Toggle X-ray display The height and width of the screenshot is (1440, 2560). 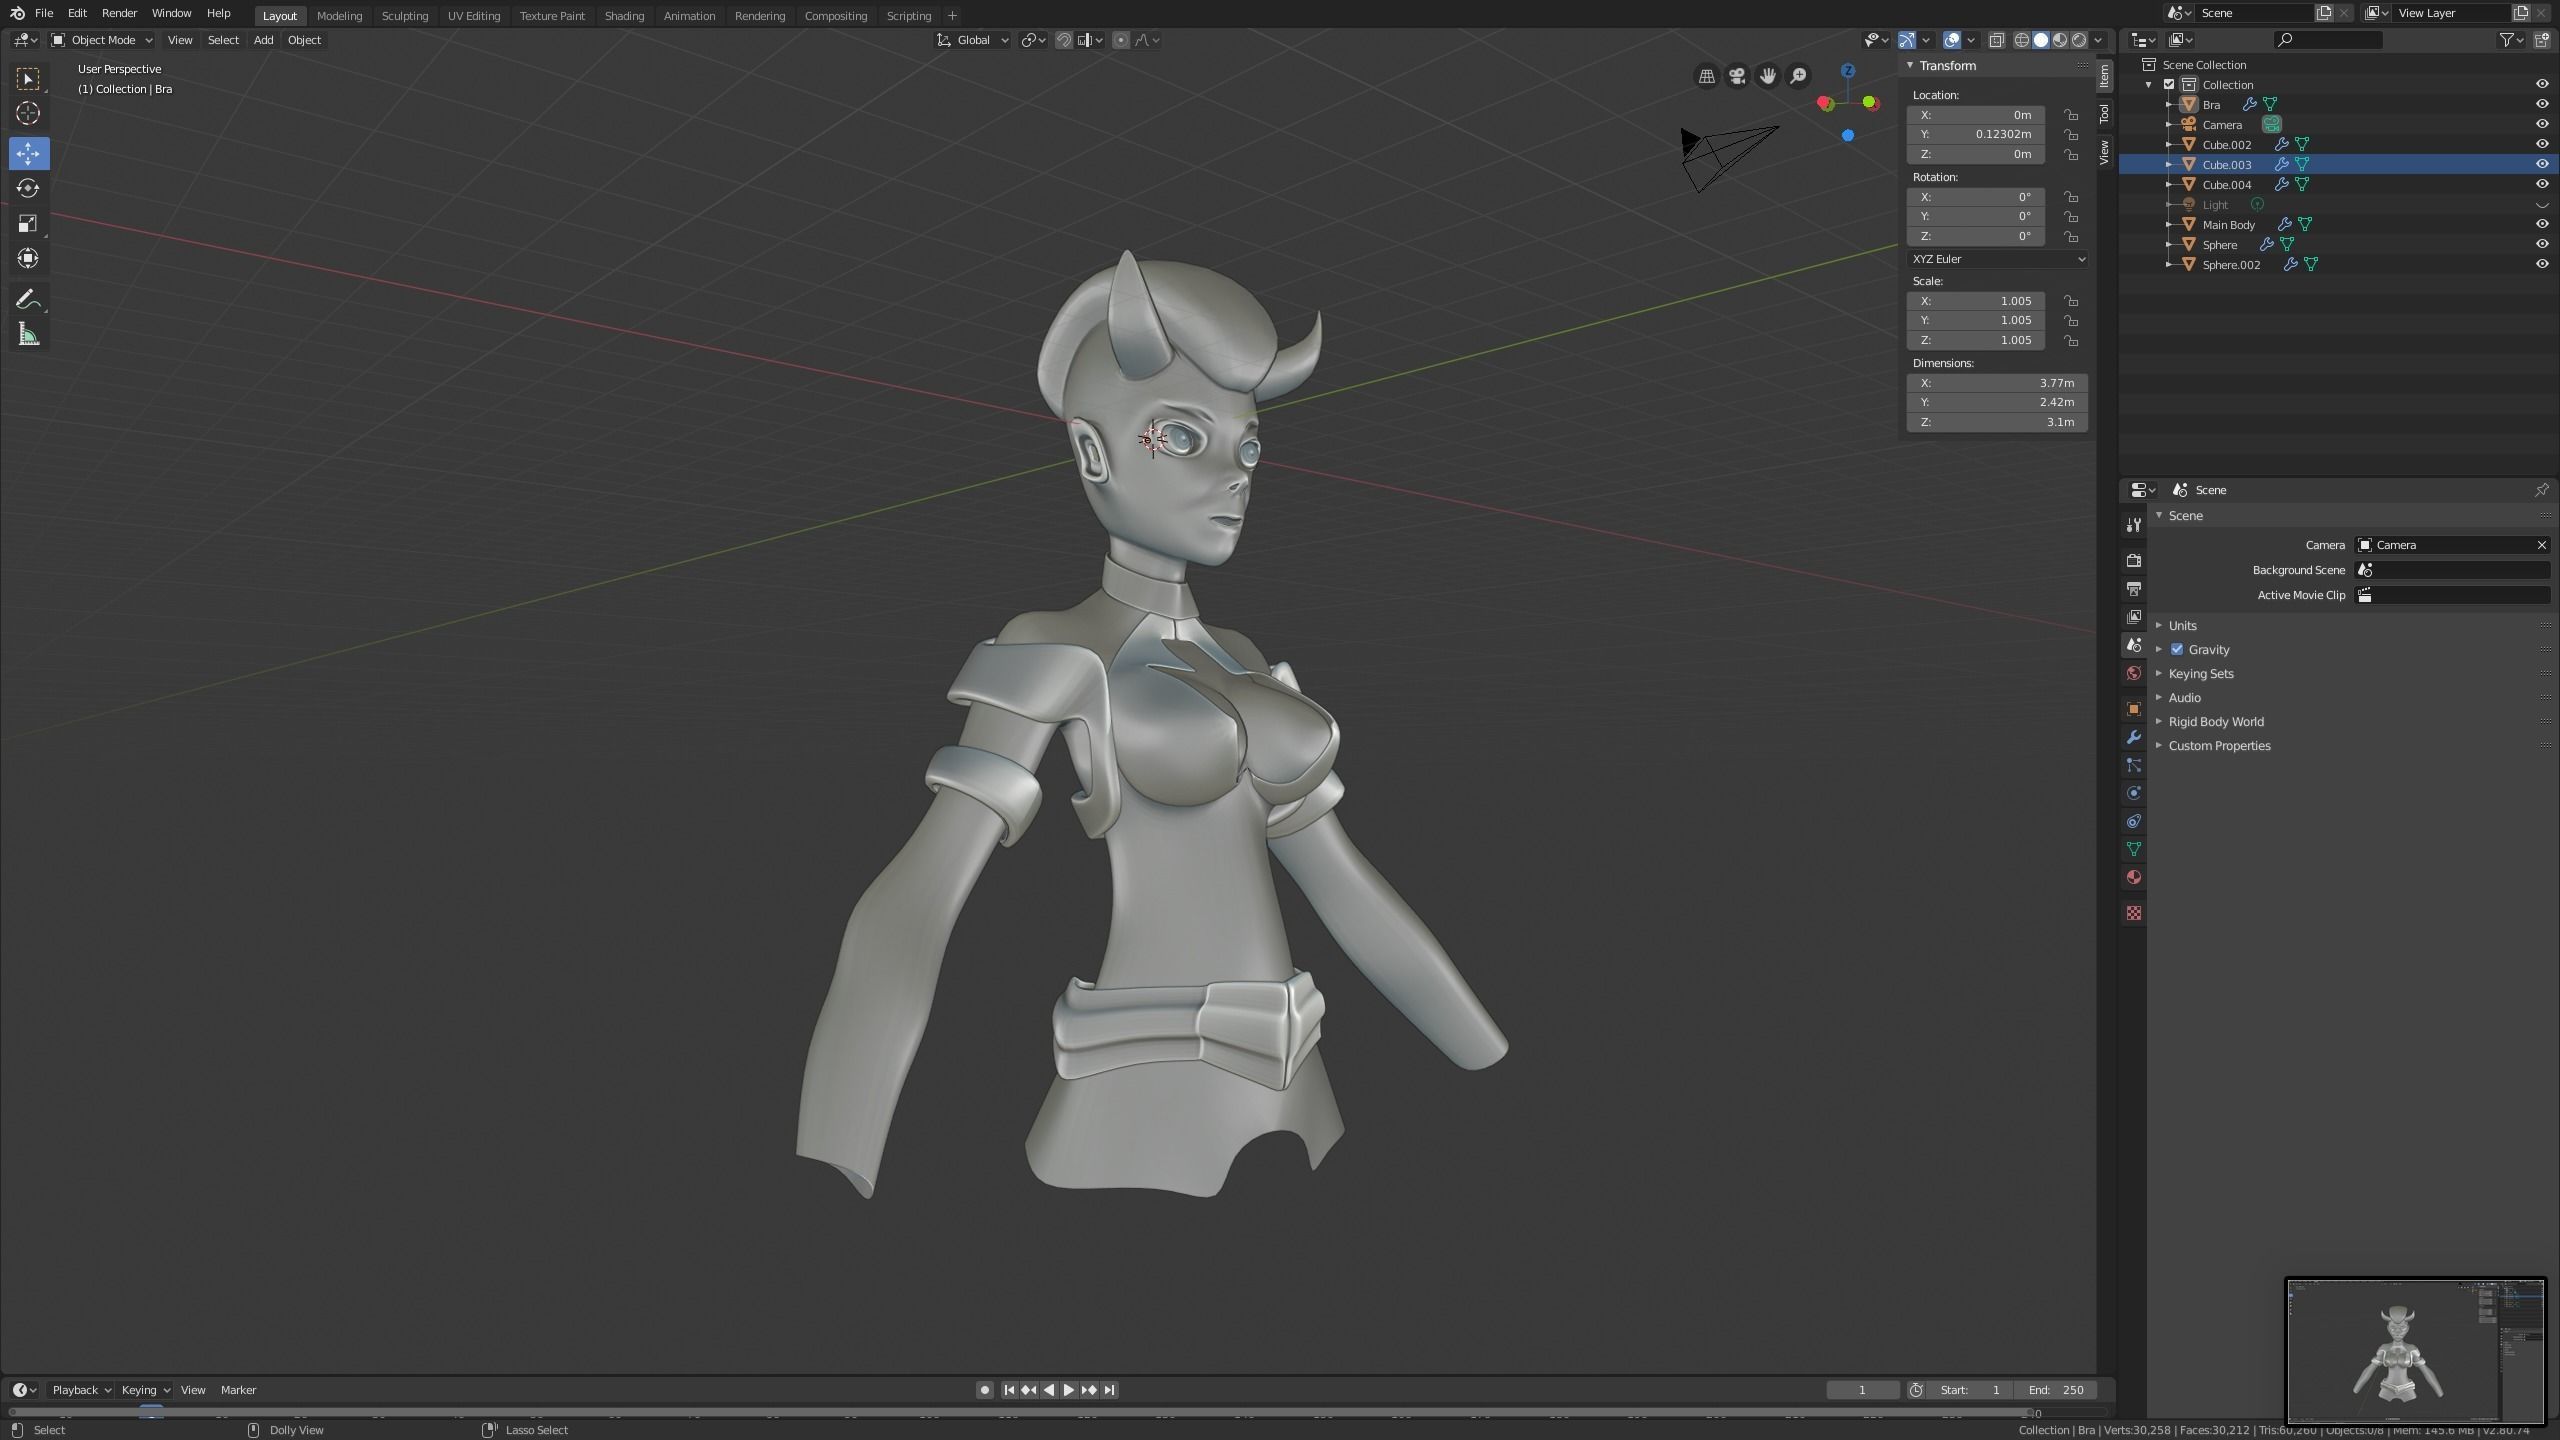point(1996,40)
